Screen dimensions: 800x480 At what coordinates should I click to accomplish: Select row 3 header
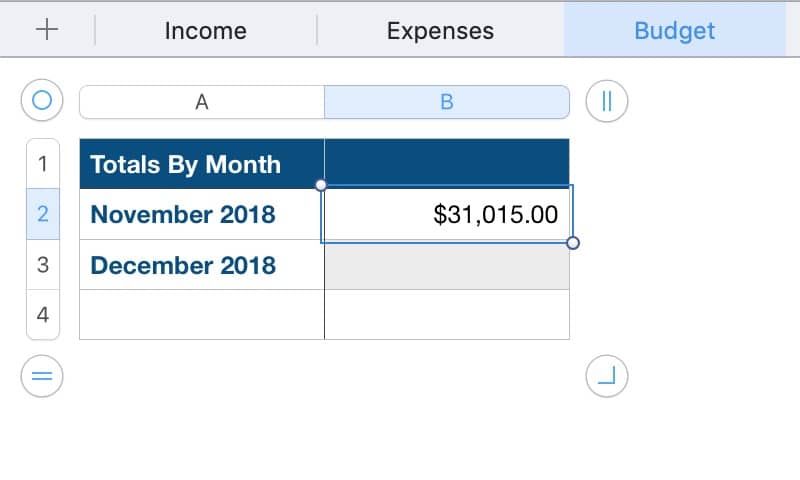(42, 265)
